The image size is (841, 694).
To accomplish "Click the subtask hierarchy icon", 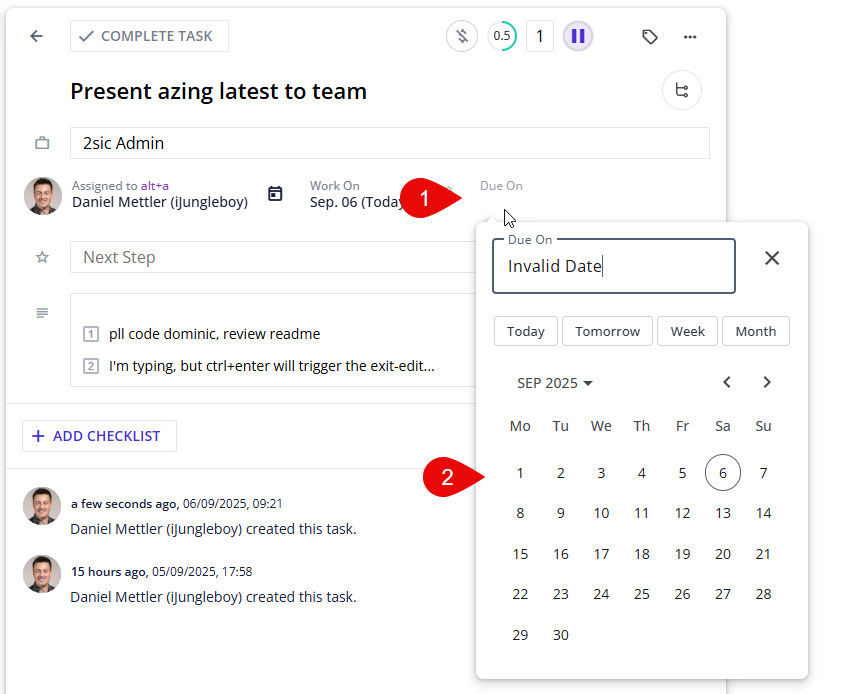I will [682, 91].
